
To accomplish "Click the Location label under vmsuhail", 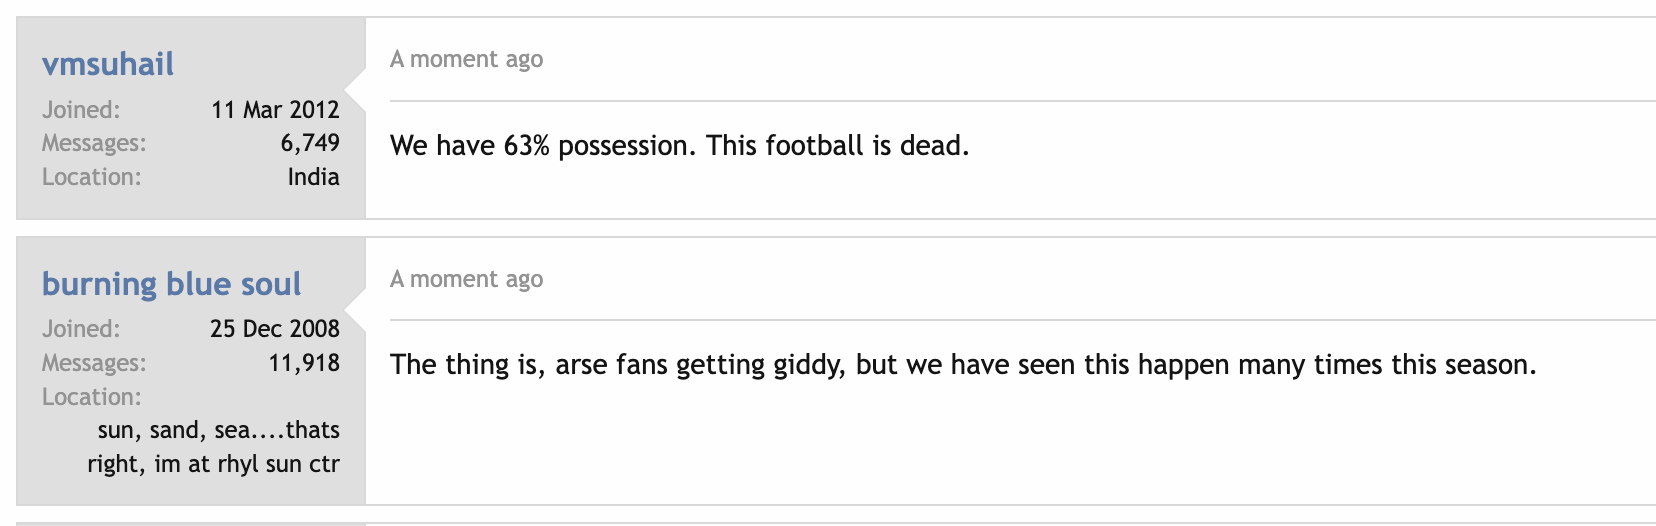I will 92,177.
